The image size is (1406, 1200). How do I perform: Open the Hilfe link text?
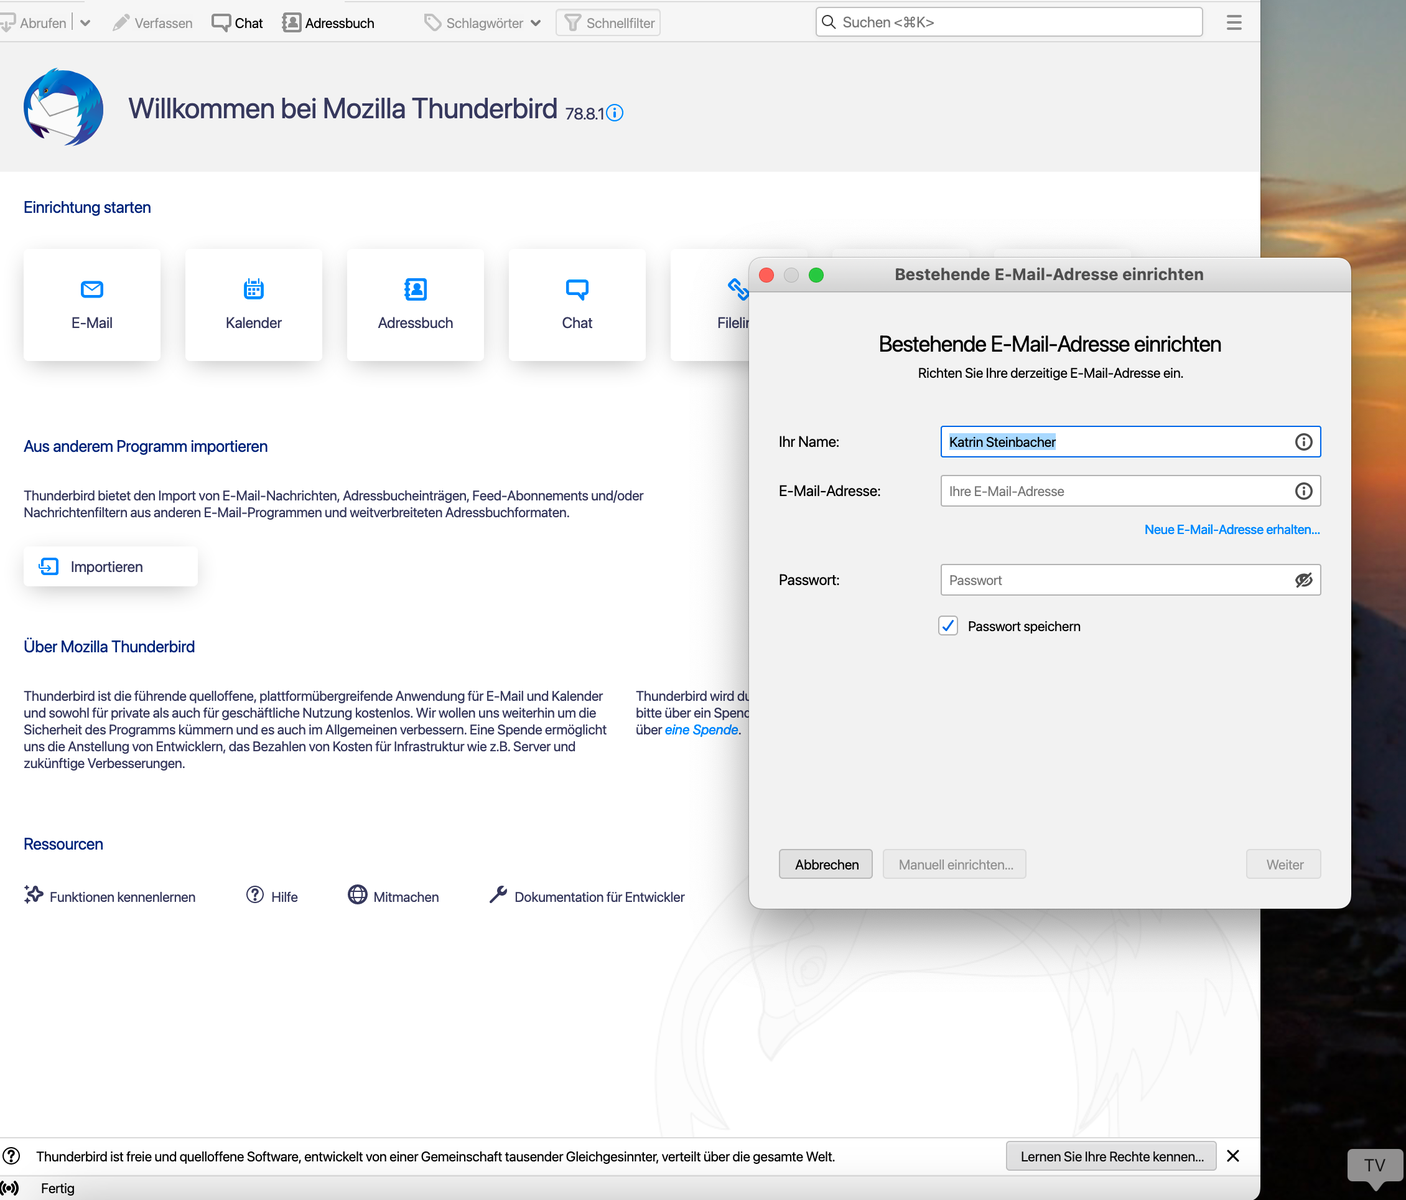coord(285,897)
